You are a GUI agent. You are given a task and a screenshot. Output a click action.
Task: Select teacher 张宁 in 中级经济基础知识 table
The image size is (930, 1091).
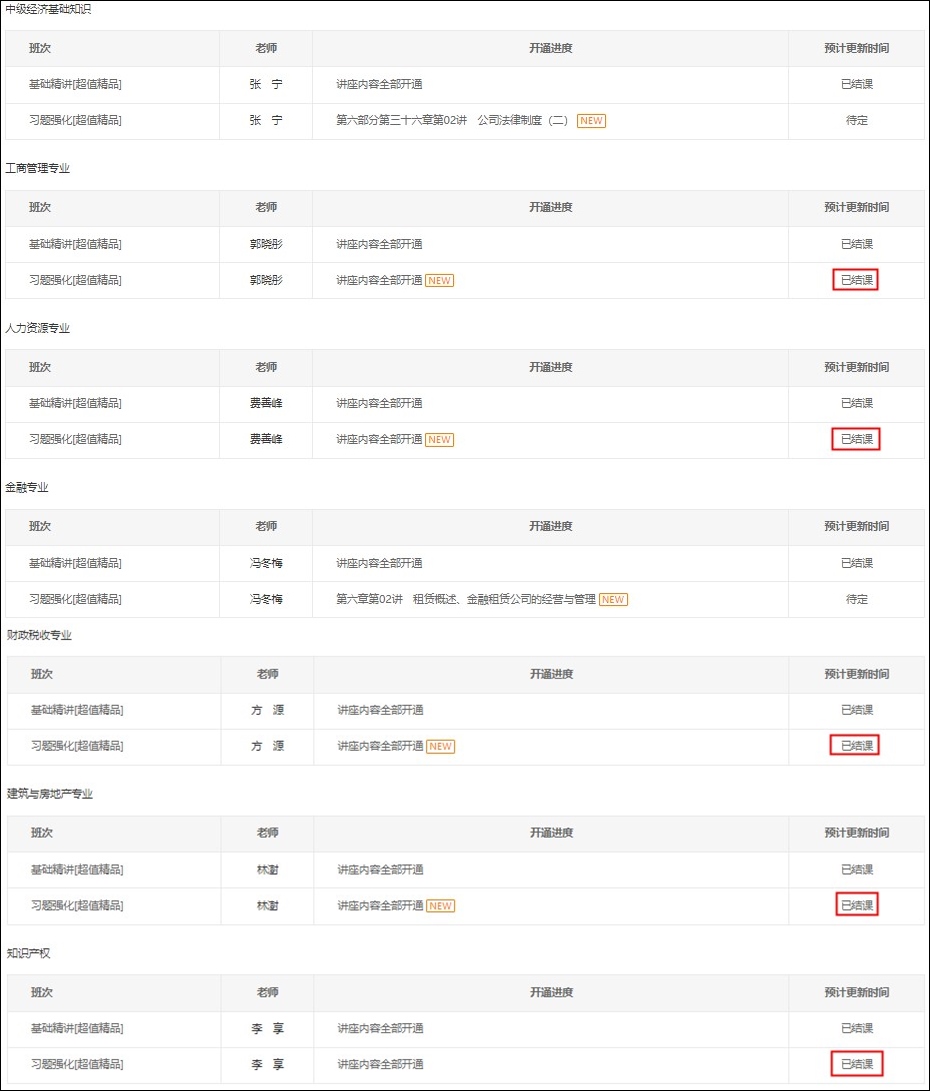(266, 84)
